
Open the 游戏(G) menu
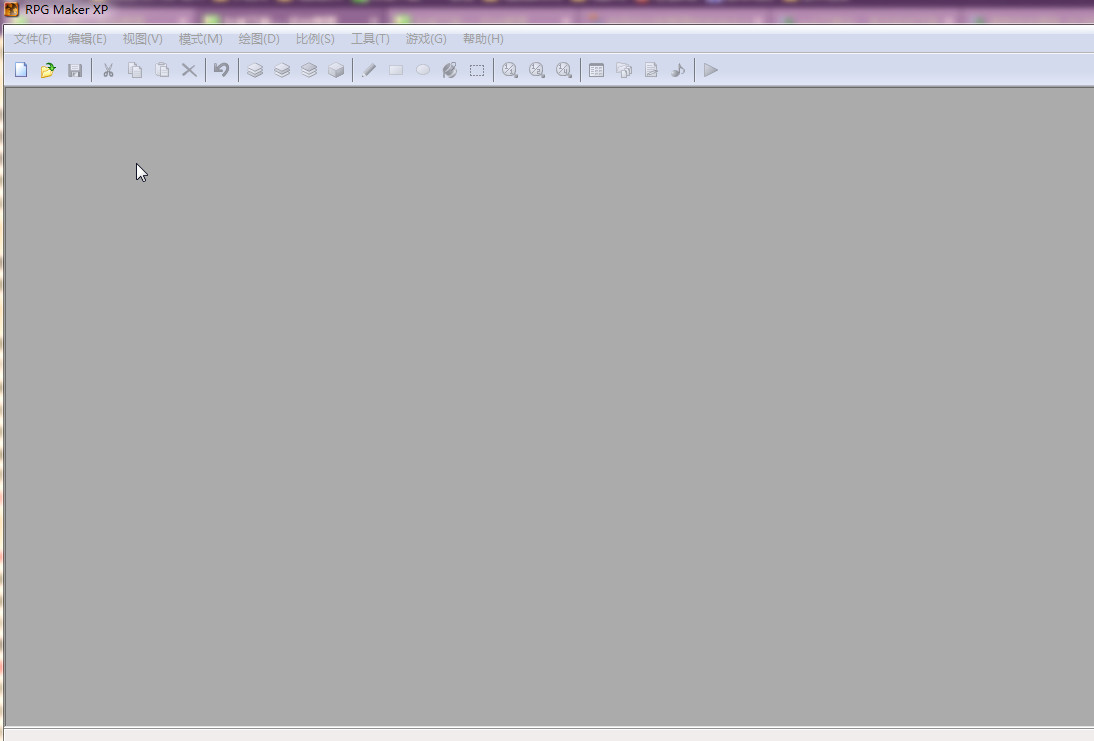coord(426,39)
